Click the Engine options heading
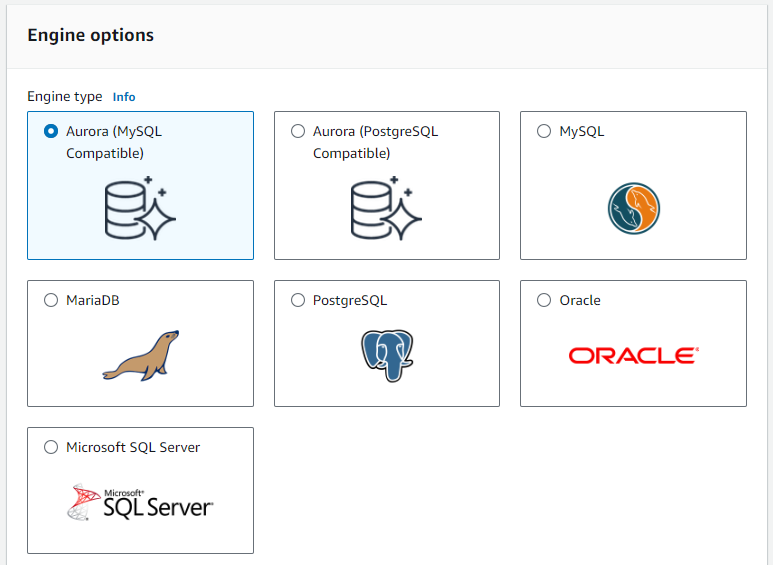Screen dimensions: 773x565 [x=91, y=35]
